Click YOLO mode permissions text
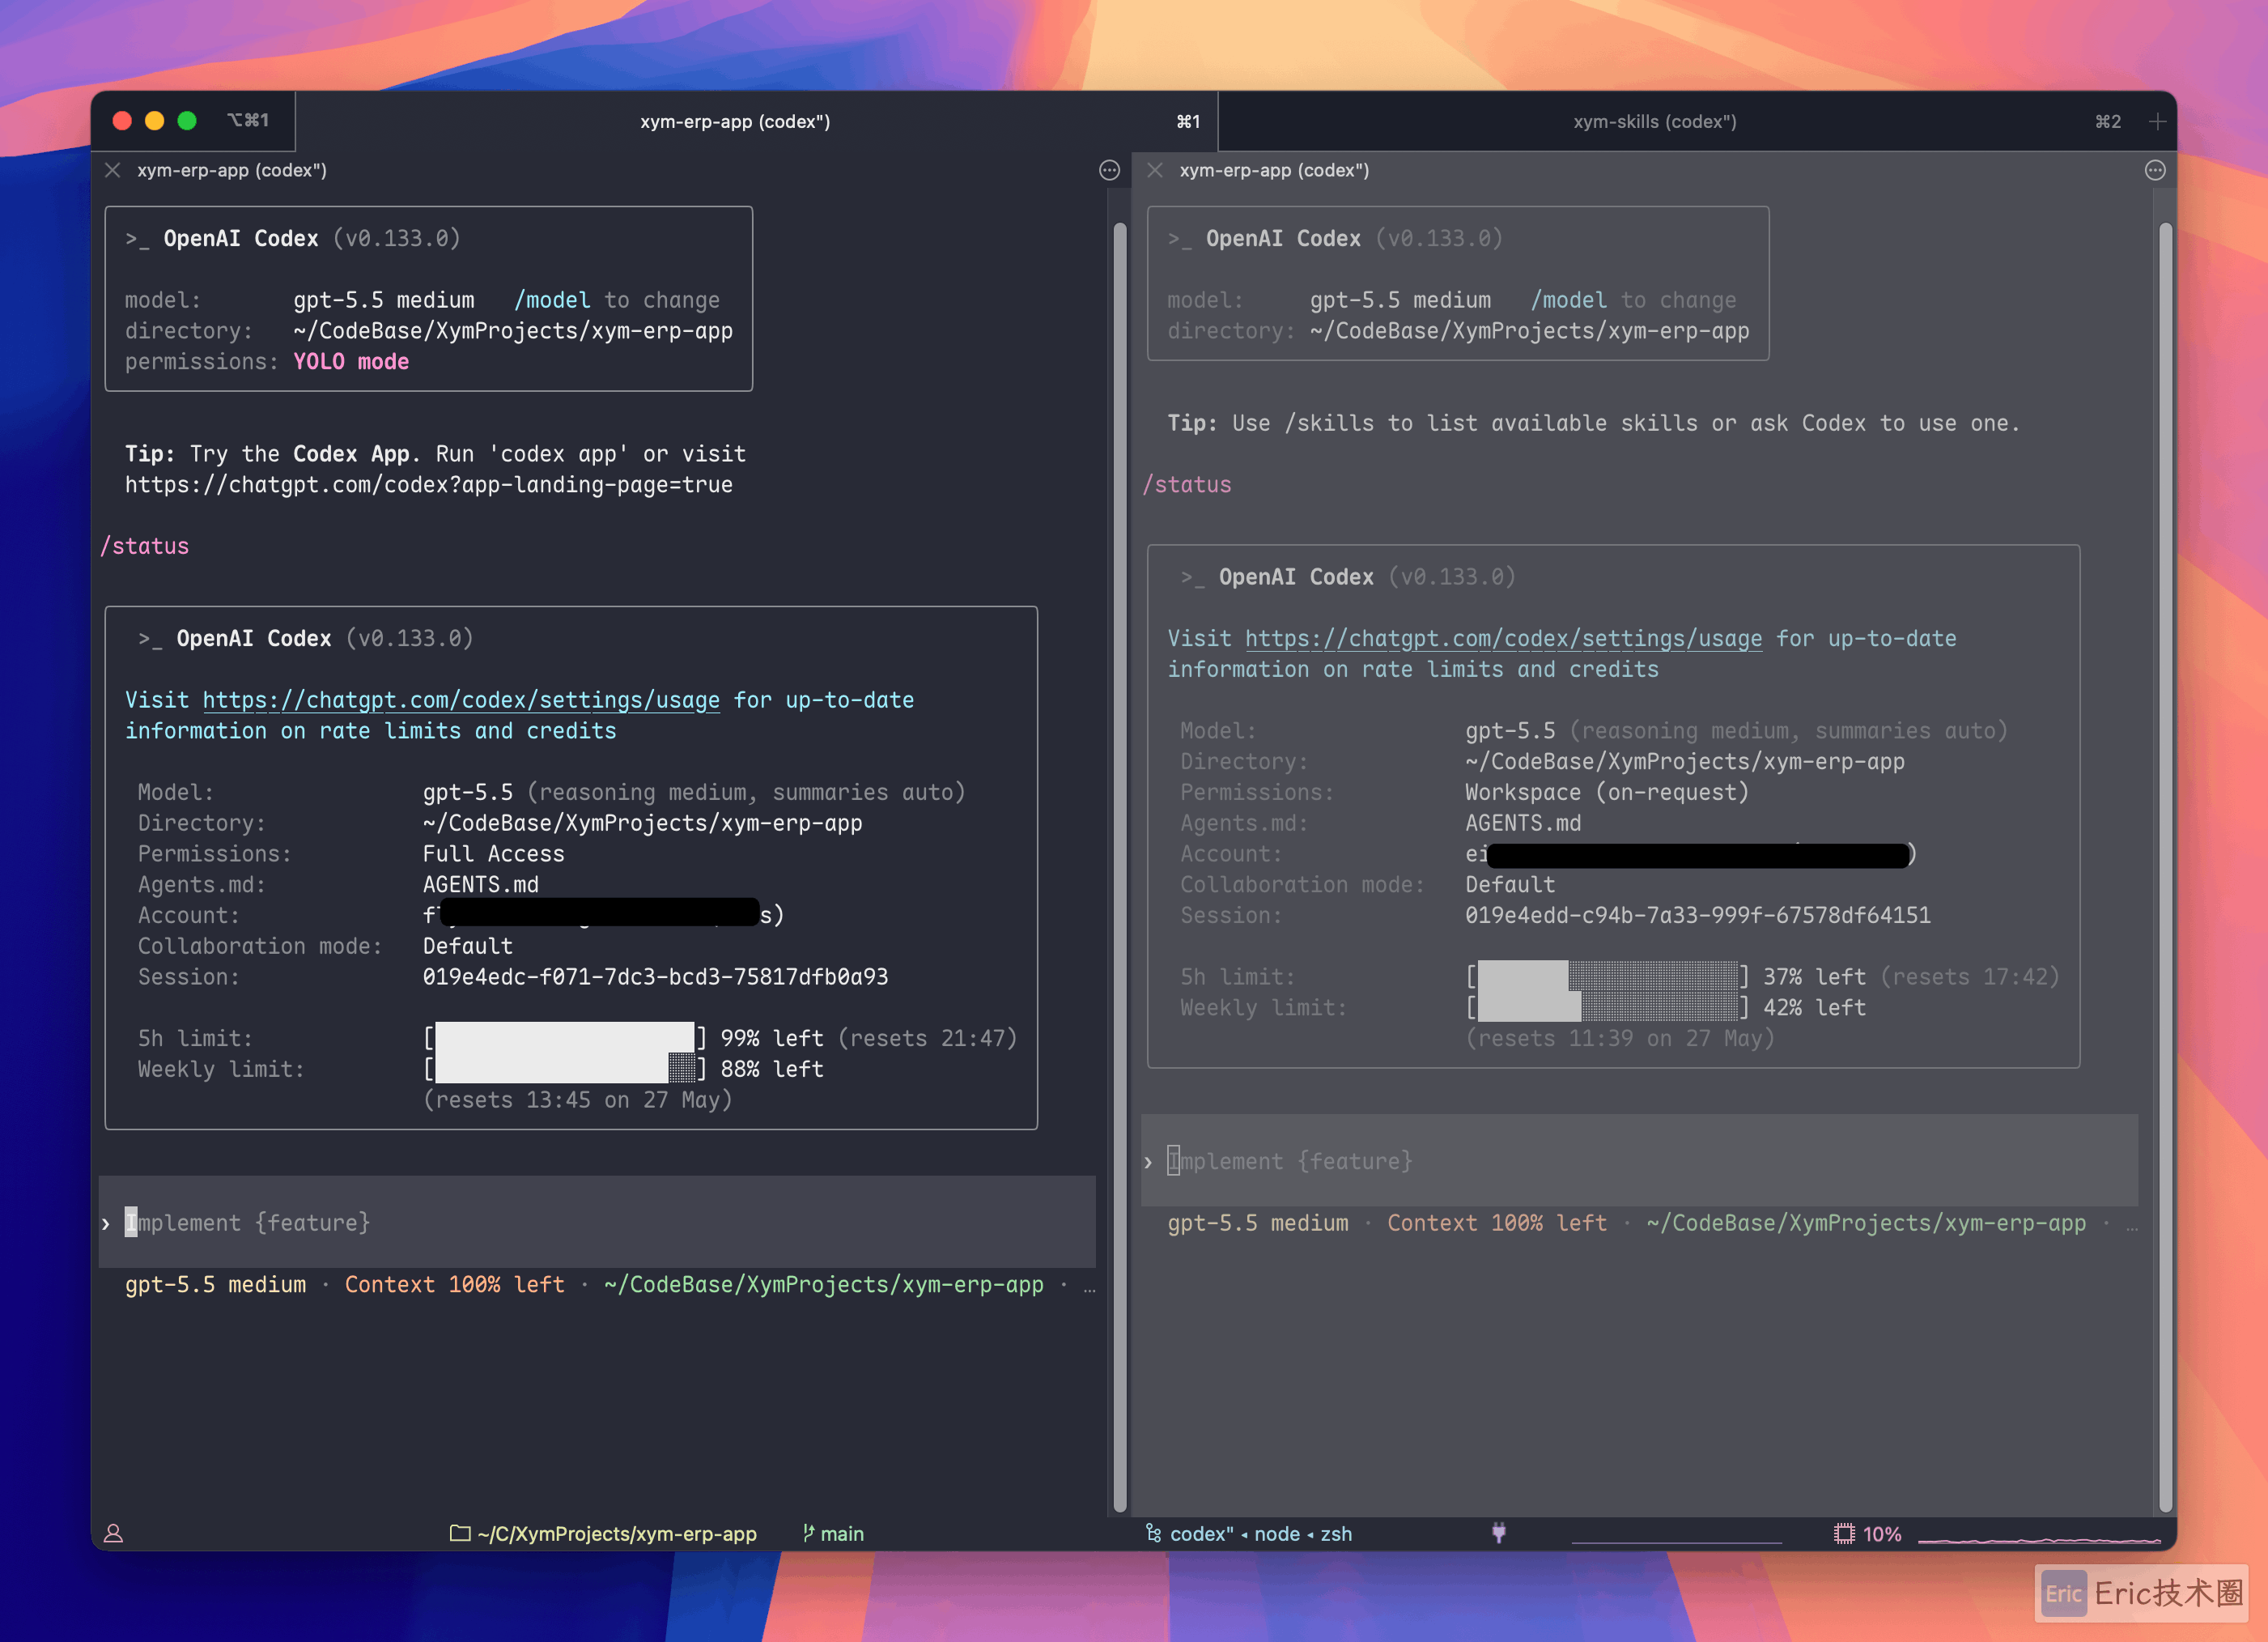Screen dimensions: 2268x1642 tap(351, 361)
